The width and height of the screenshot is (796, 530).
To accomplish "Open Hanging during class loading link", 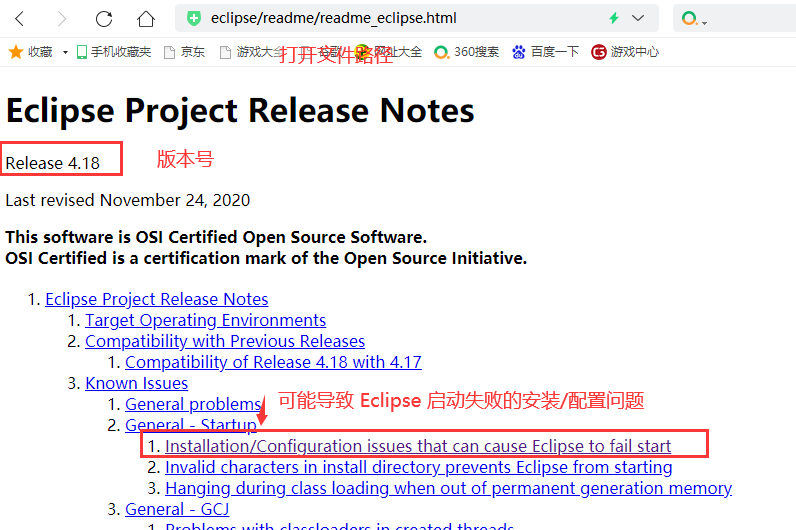I will point(448,488).
